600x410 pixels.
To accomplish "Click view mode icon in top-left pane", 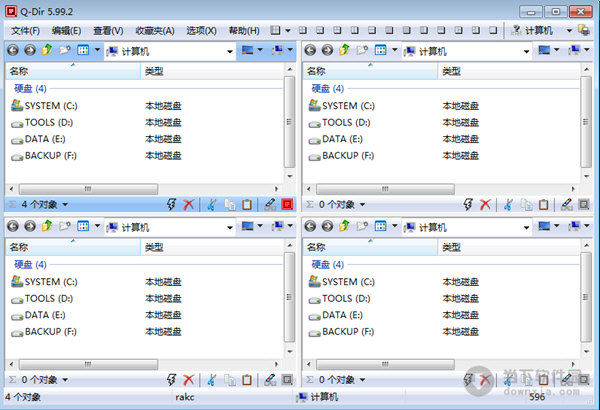I will pos(83,50).
